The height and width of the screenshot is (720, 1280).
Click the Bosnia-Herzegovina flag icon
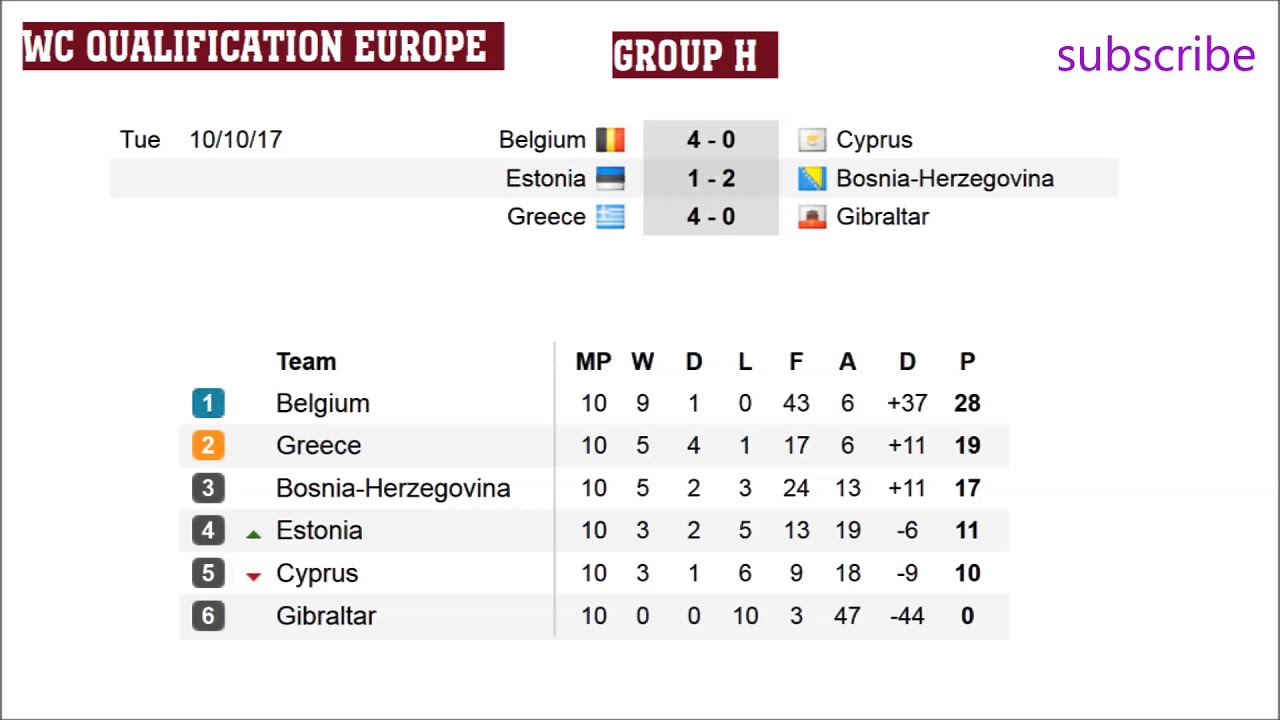812,179
